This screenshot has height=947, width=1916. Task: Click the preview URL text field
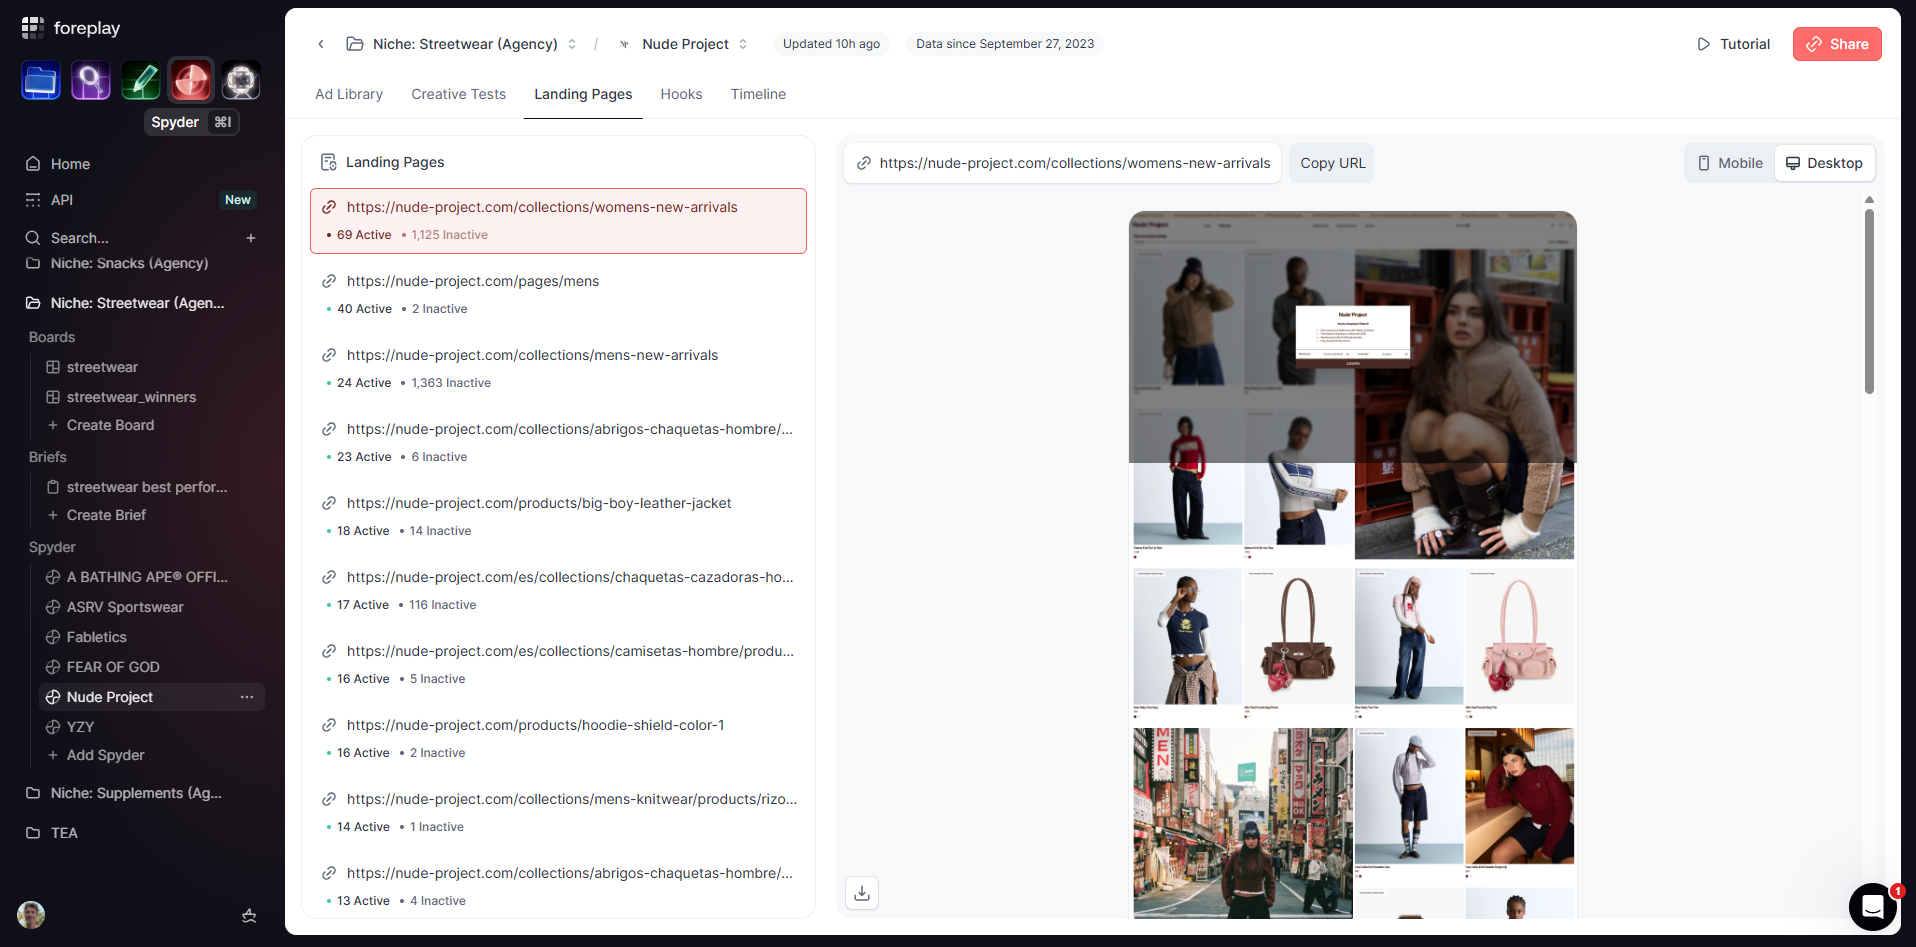[x=1062, y=163]
